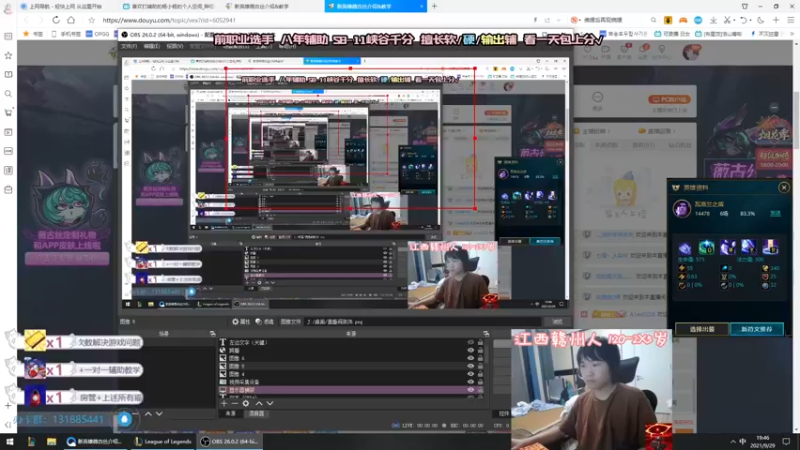Screen dimensions: 800x450
Task: Open browser sidebar reading book icon
Action: (x=8, y=74)
